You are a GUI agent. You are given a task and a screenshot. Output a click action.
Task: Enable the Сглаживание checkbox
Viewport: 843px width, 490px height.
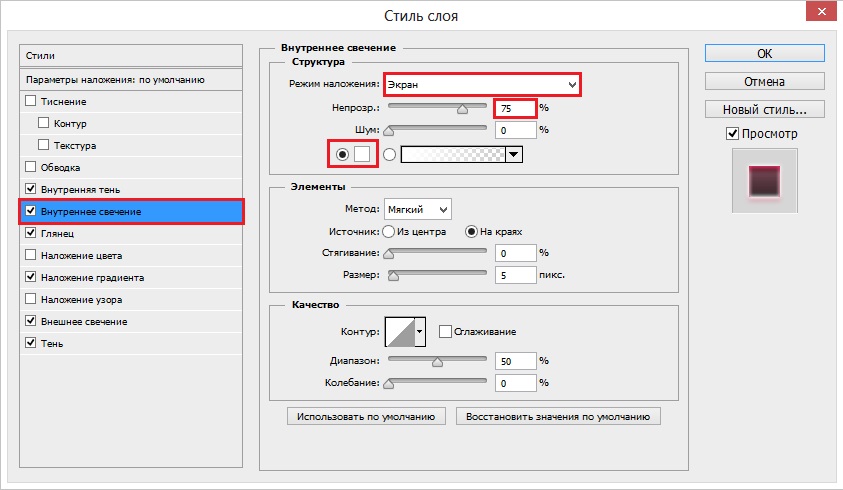[445, 331]
